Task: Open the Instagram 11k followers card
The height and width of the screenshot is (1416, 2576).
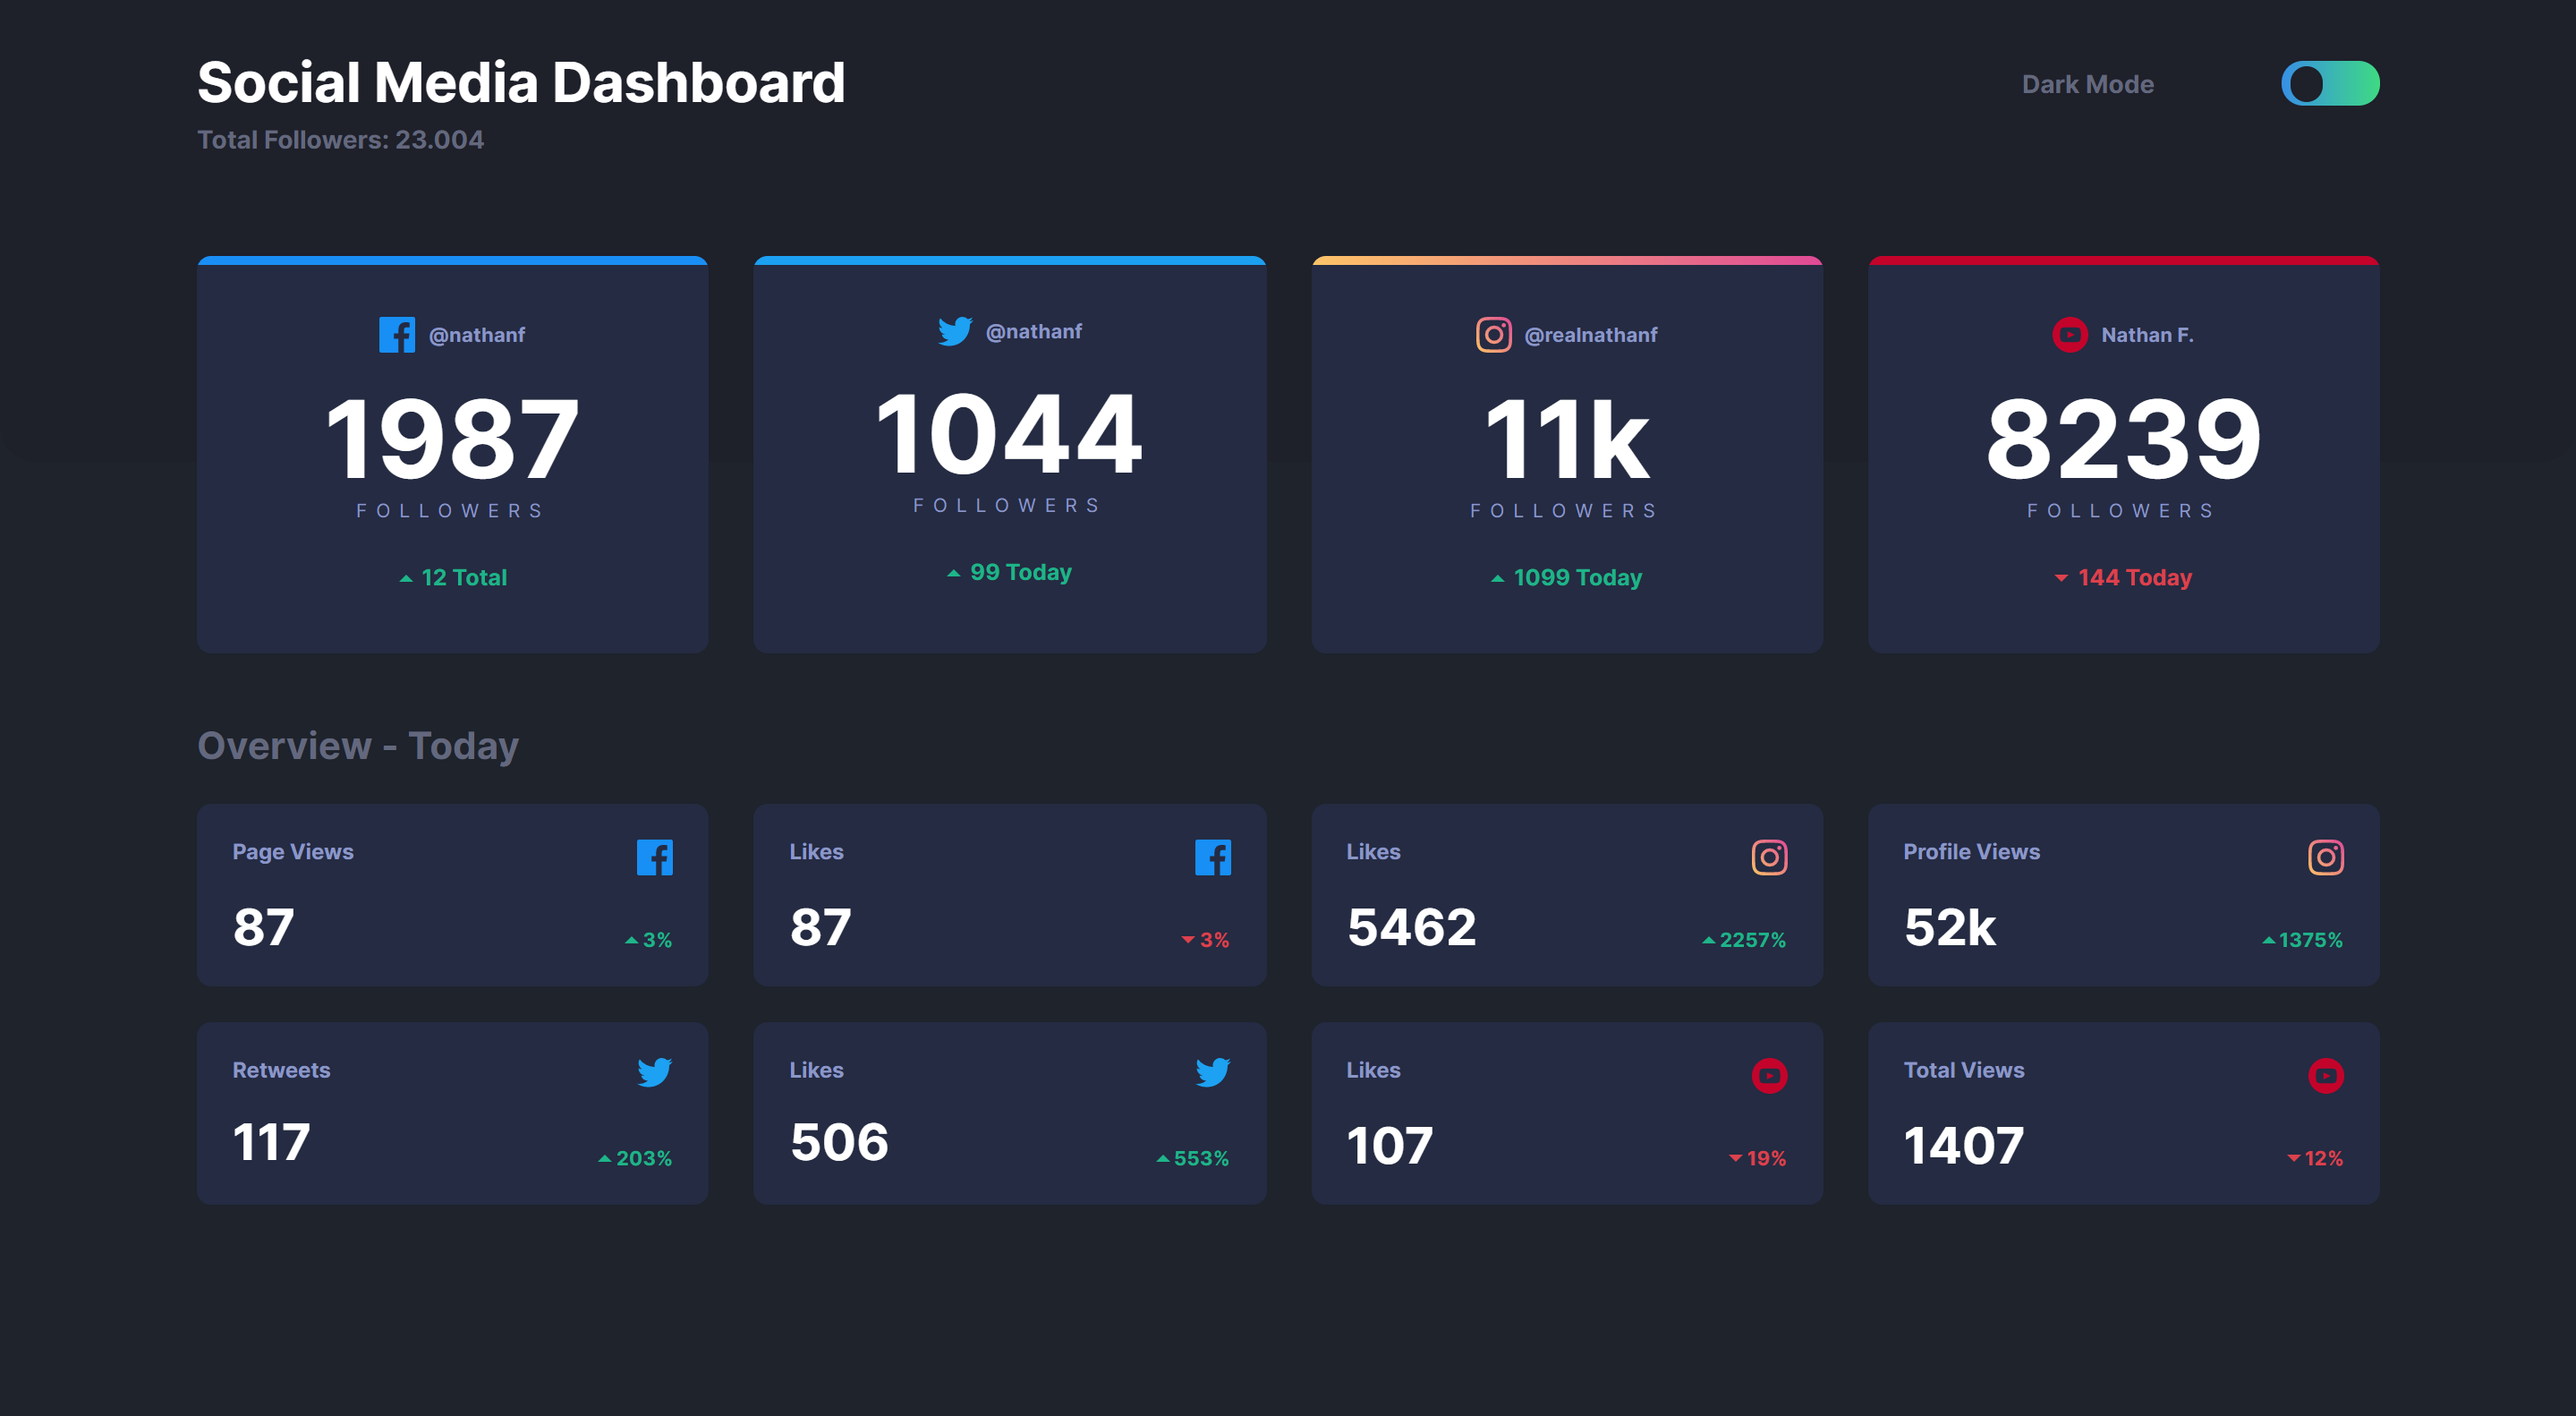Action: pyautogui.click(x=1567, y=455)
